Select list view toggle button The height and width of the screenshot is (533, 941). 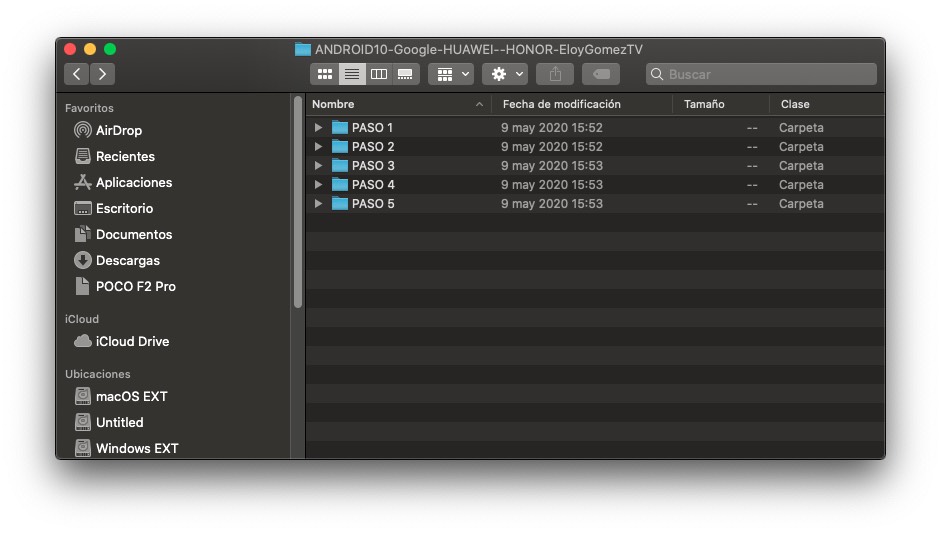351,74
